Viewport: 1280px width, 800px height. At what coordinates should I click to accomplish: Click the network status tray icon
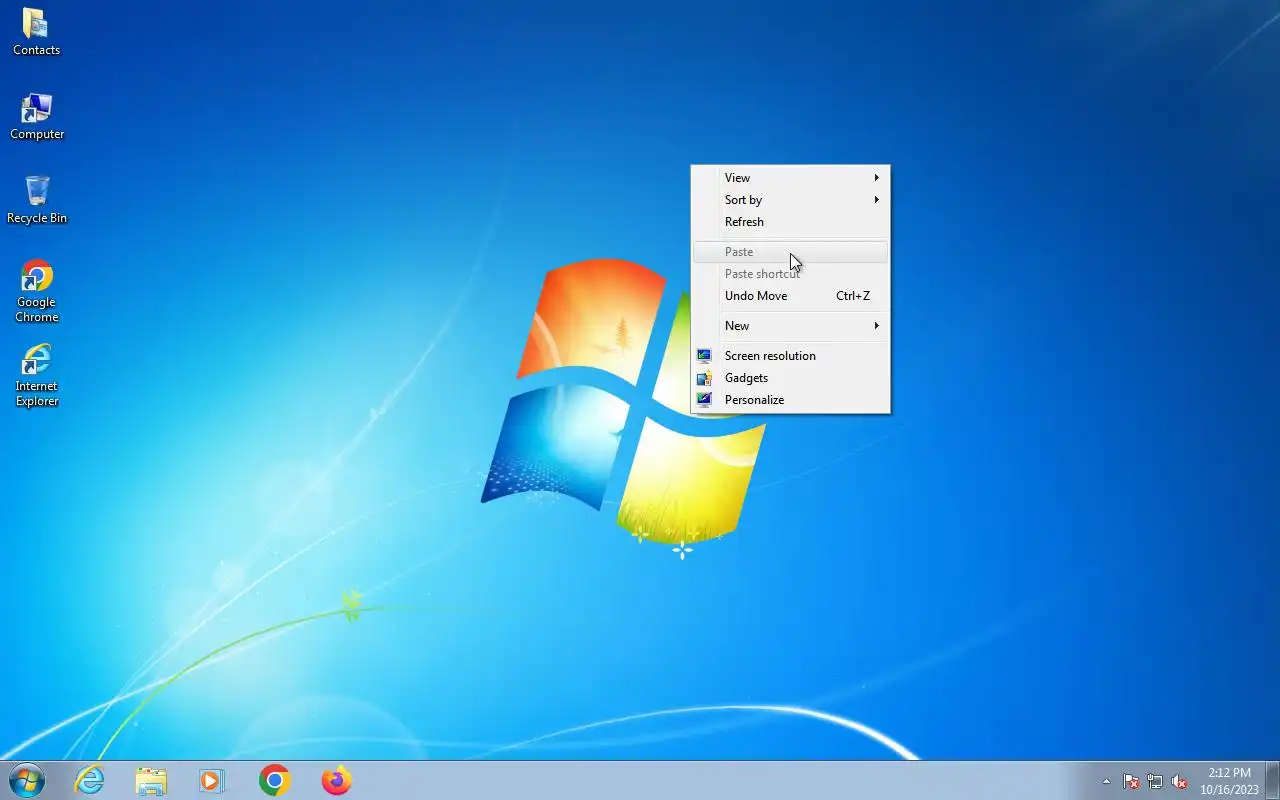click(1155, 781)
